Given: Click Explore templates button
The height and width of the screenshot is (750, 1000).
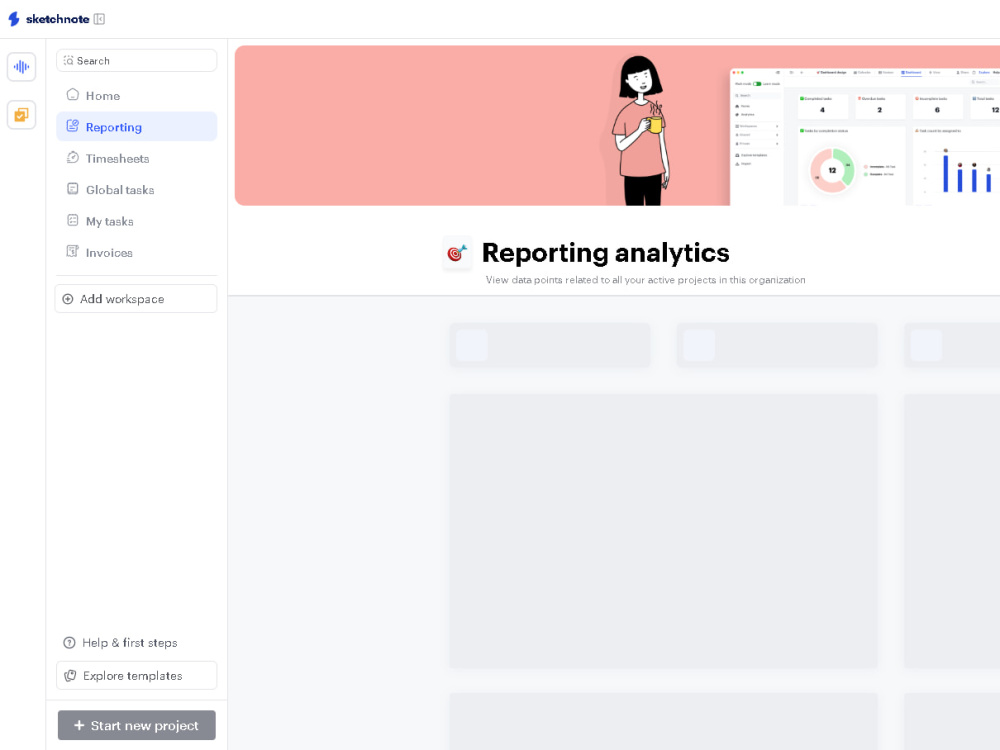Looking at the screenshot, I should [136, 675].
